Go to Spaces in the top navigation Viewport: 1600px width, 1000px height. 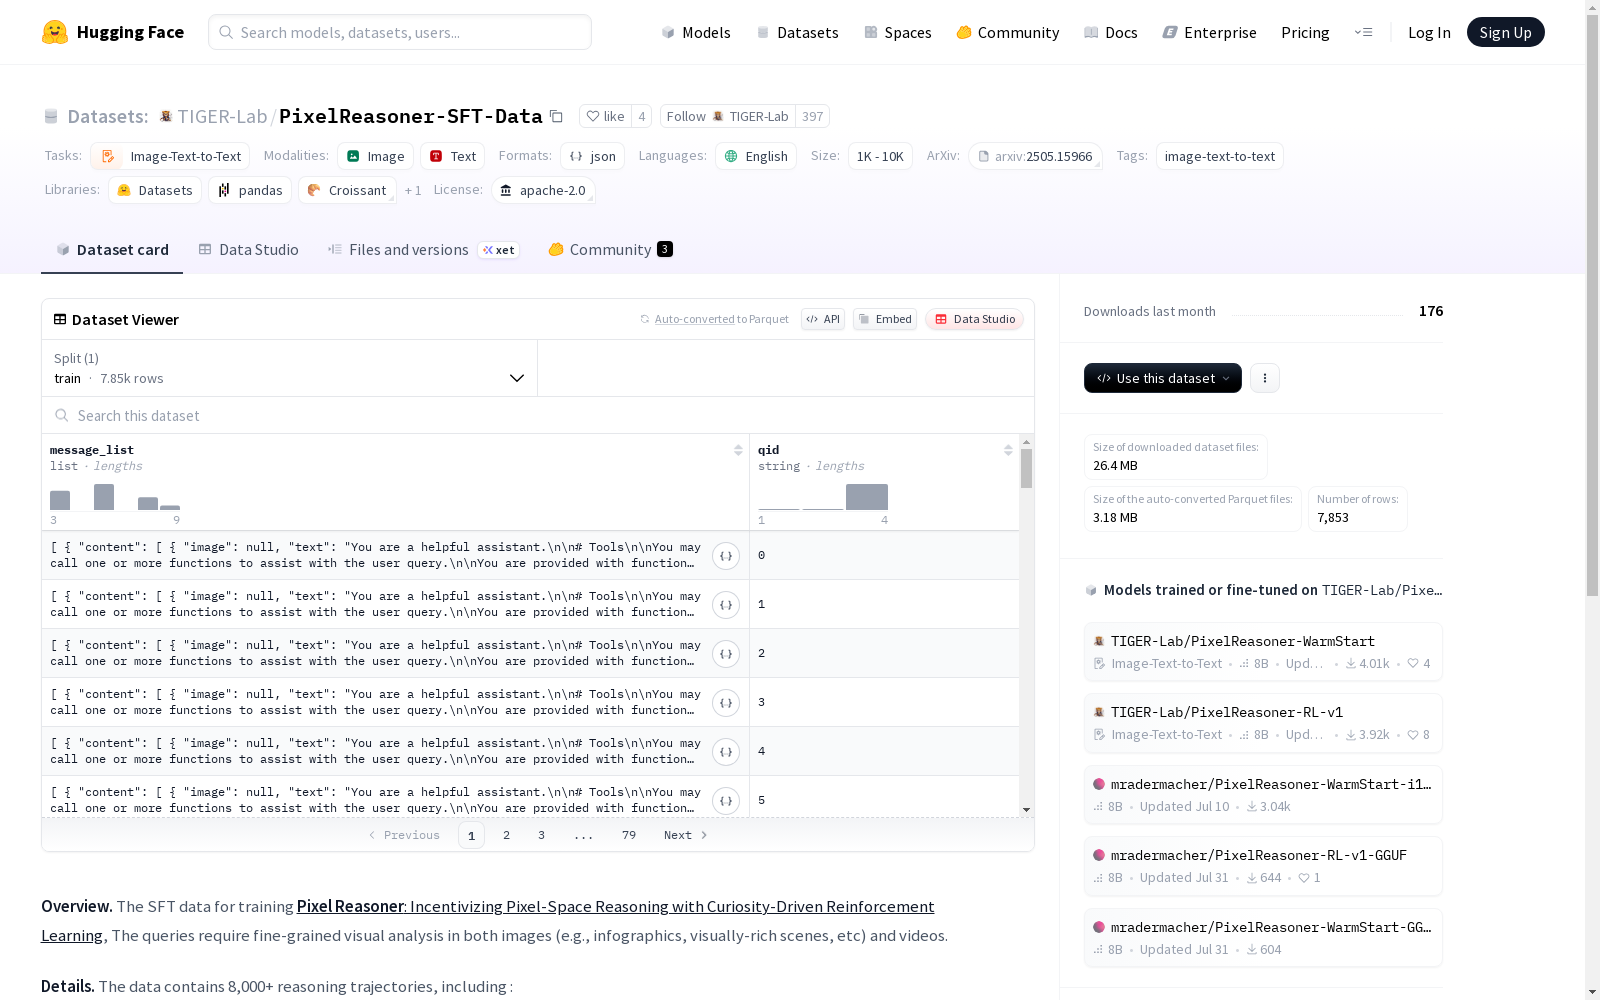click(x=898, y=32)
